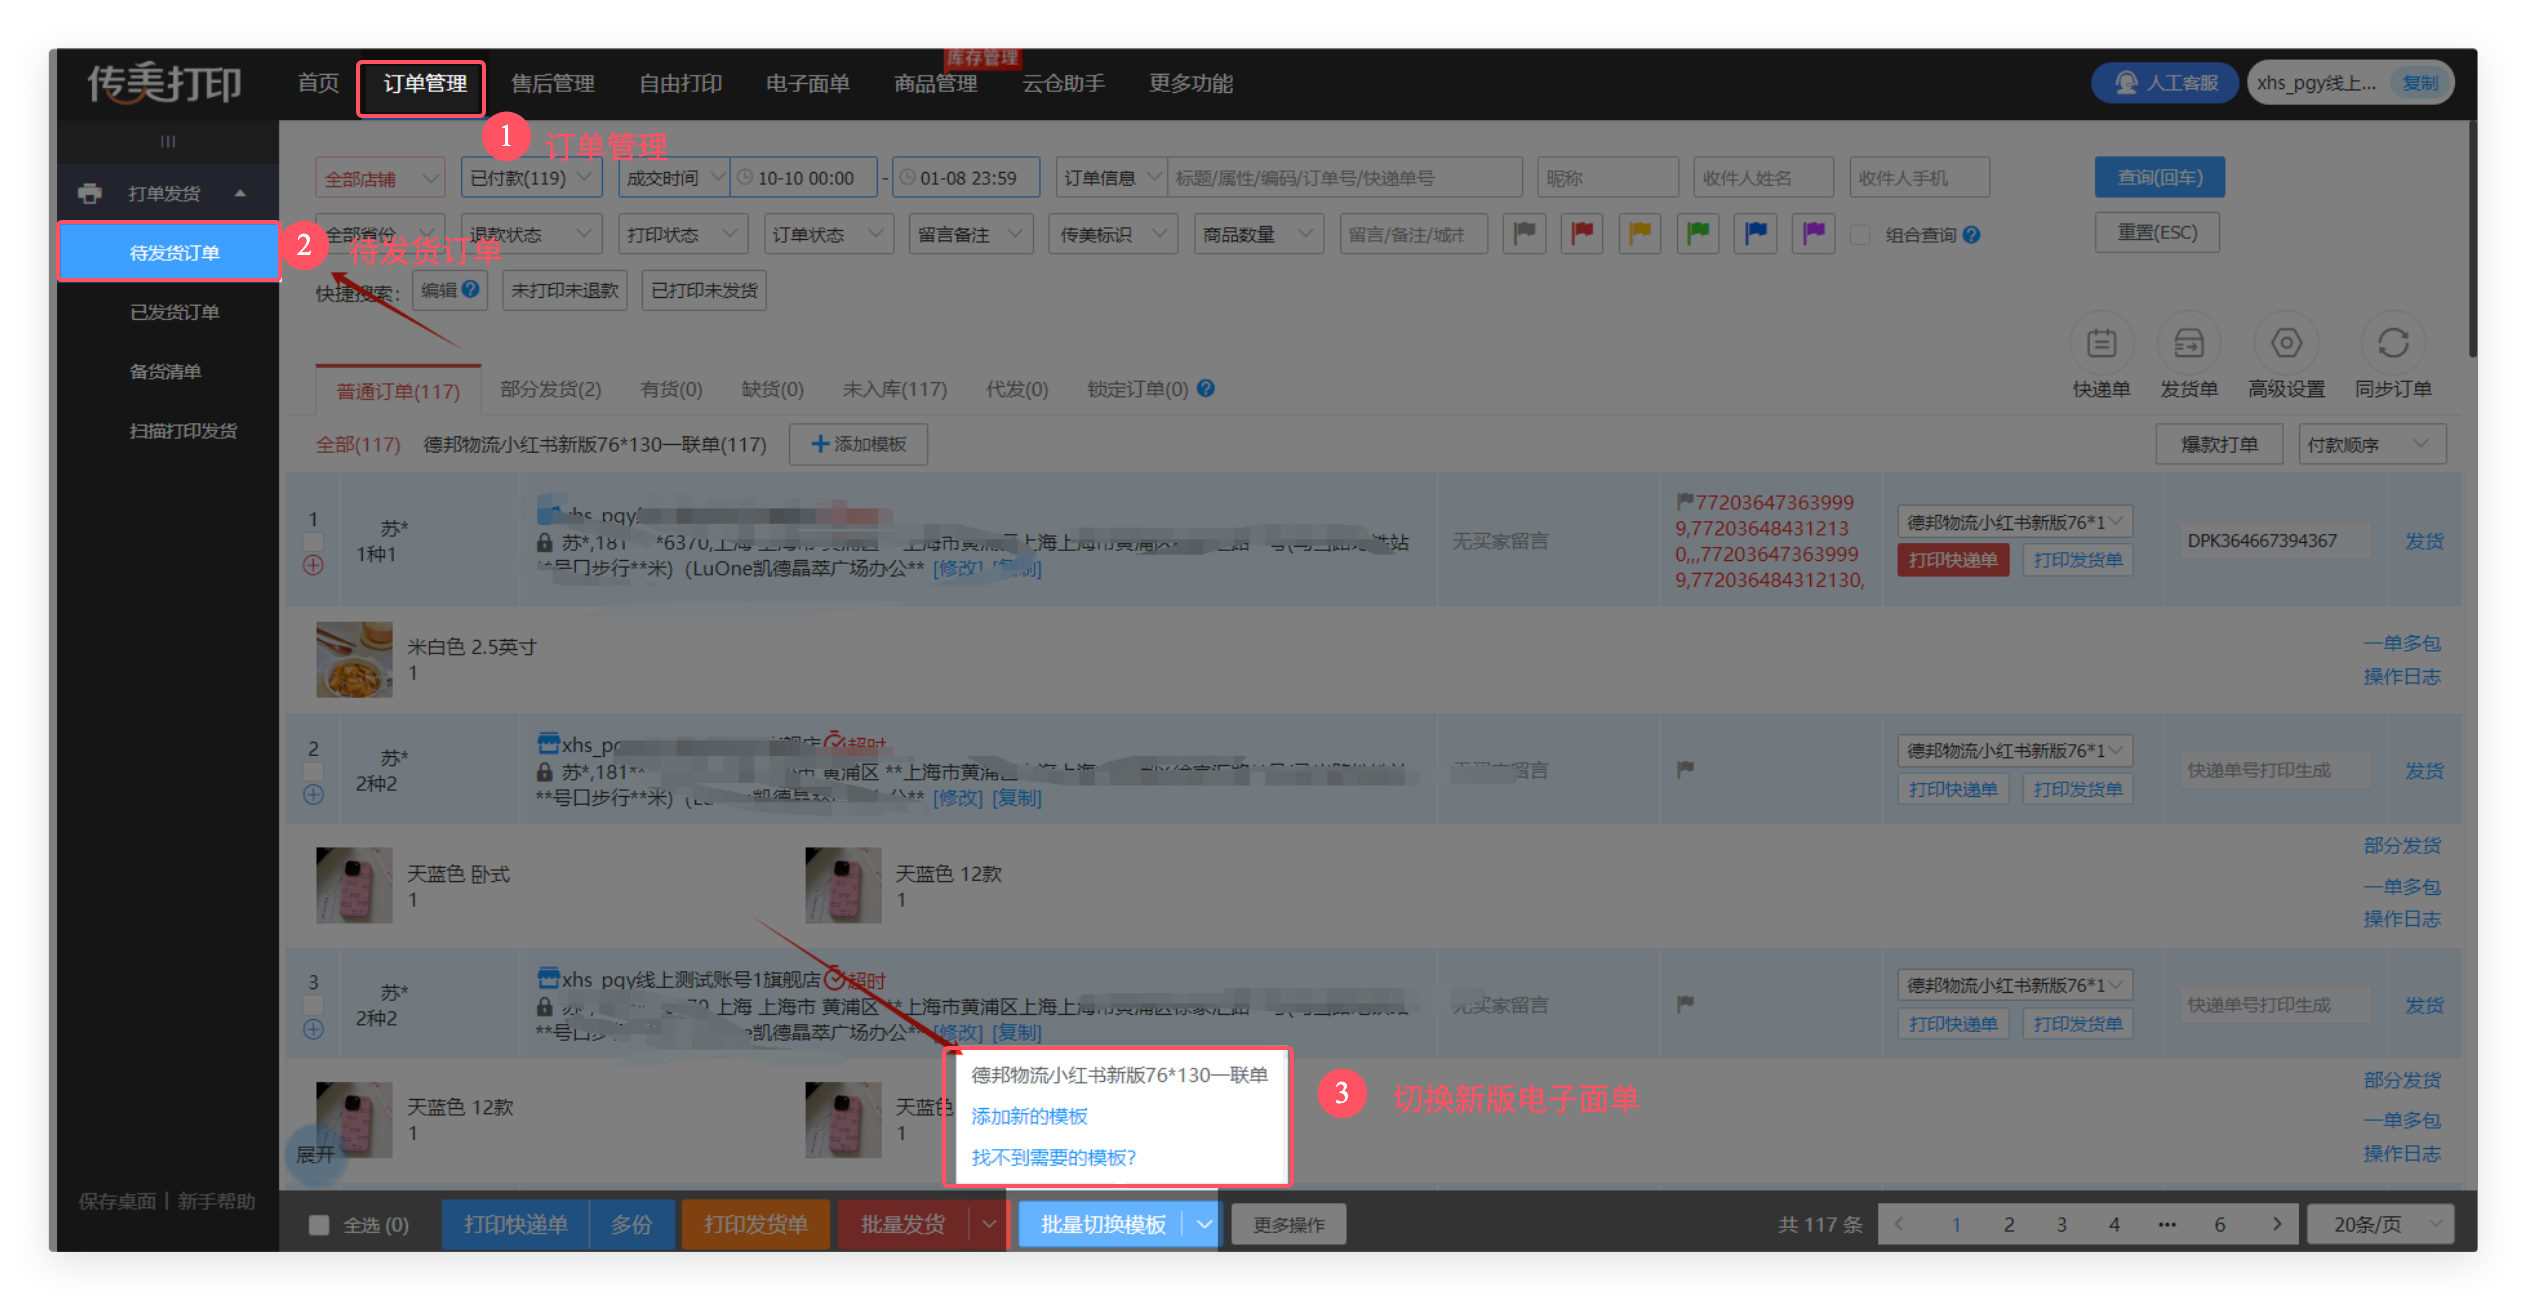
Task: Select order 1 checkbox
Action: (313, 541)
